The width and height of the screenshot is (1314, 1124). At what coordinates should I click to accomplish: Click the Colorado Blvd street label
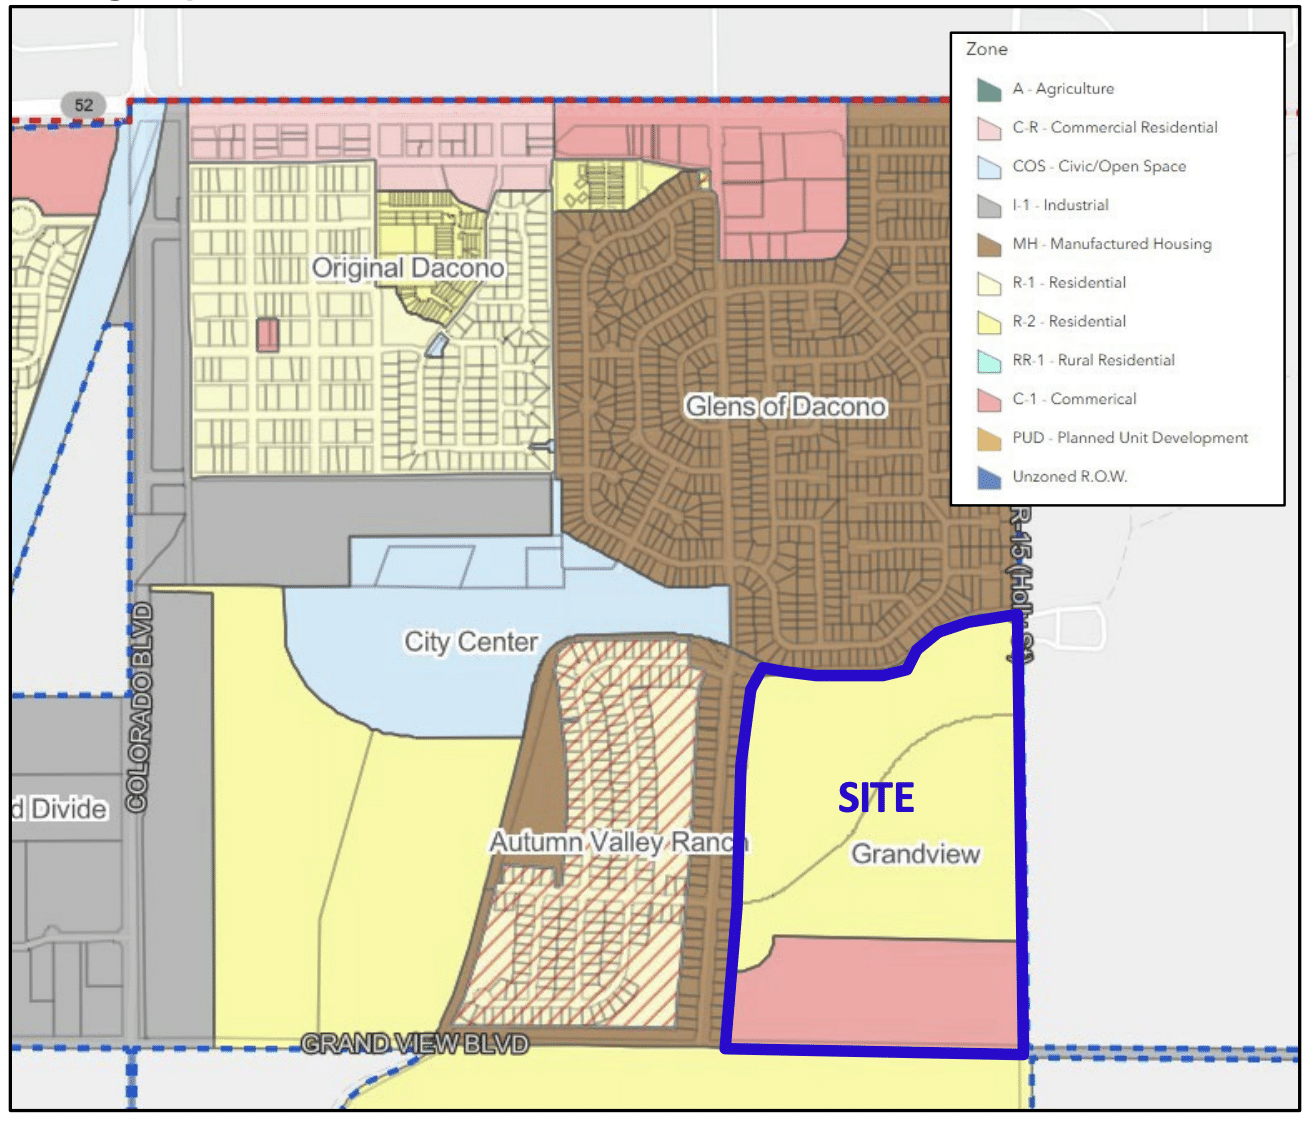pos(139,708)
